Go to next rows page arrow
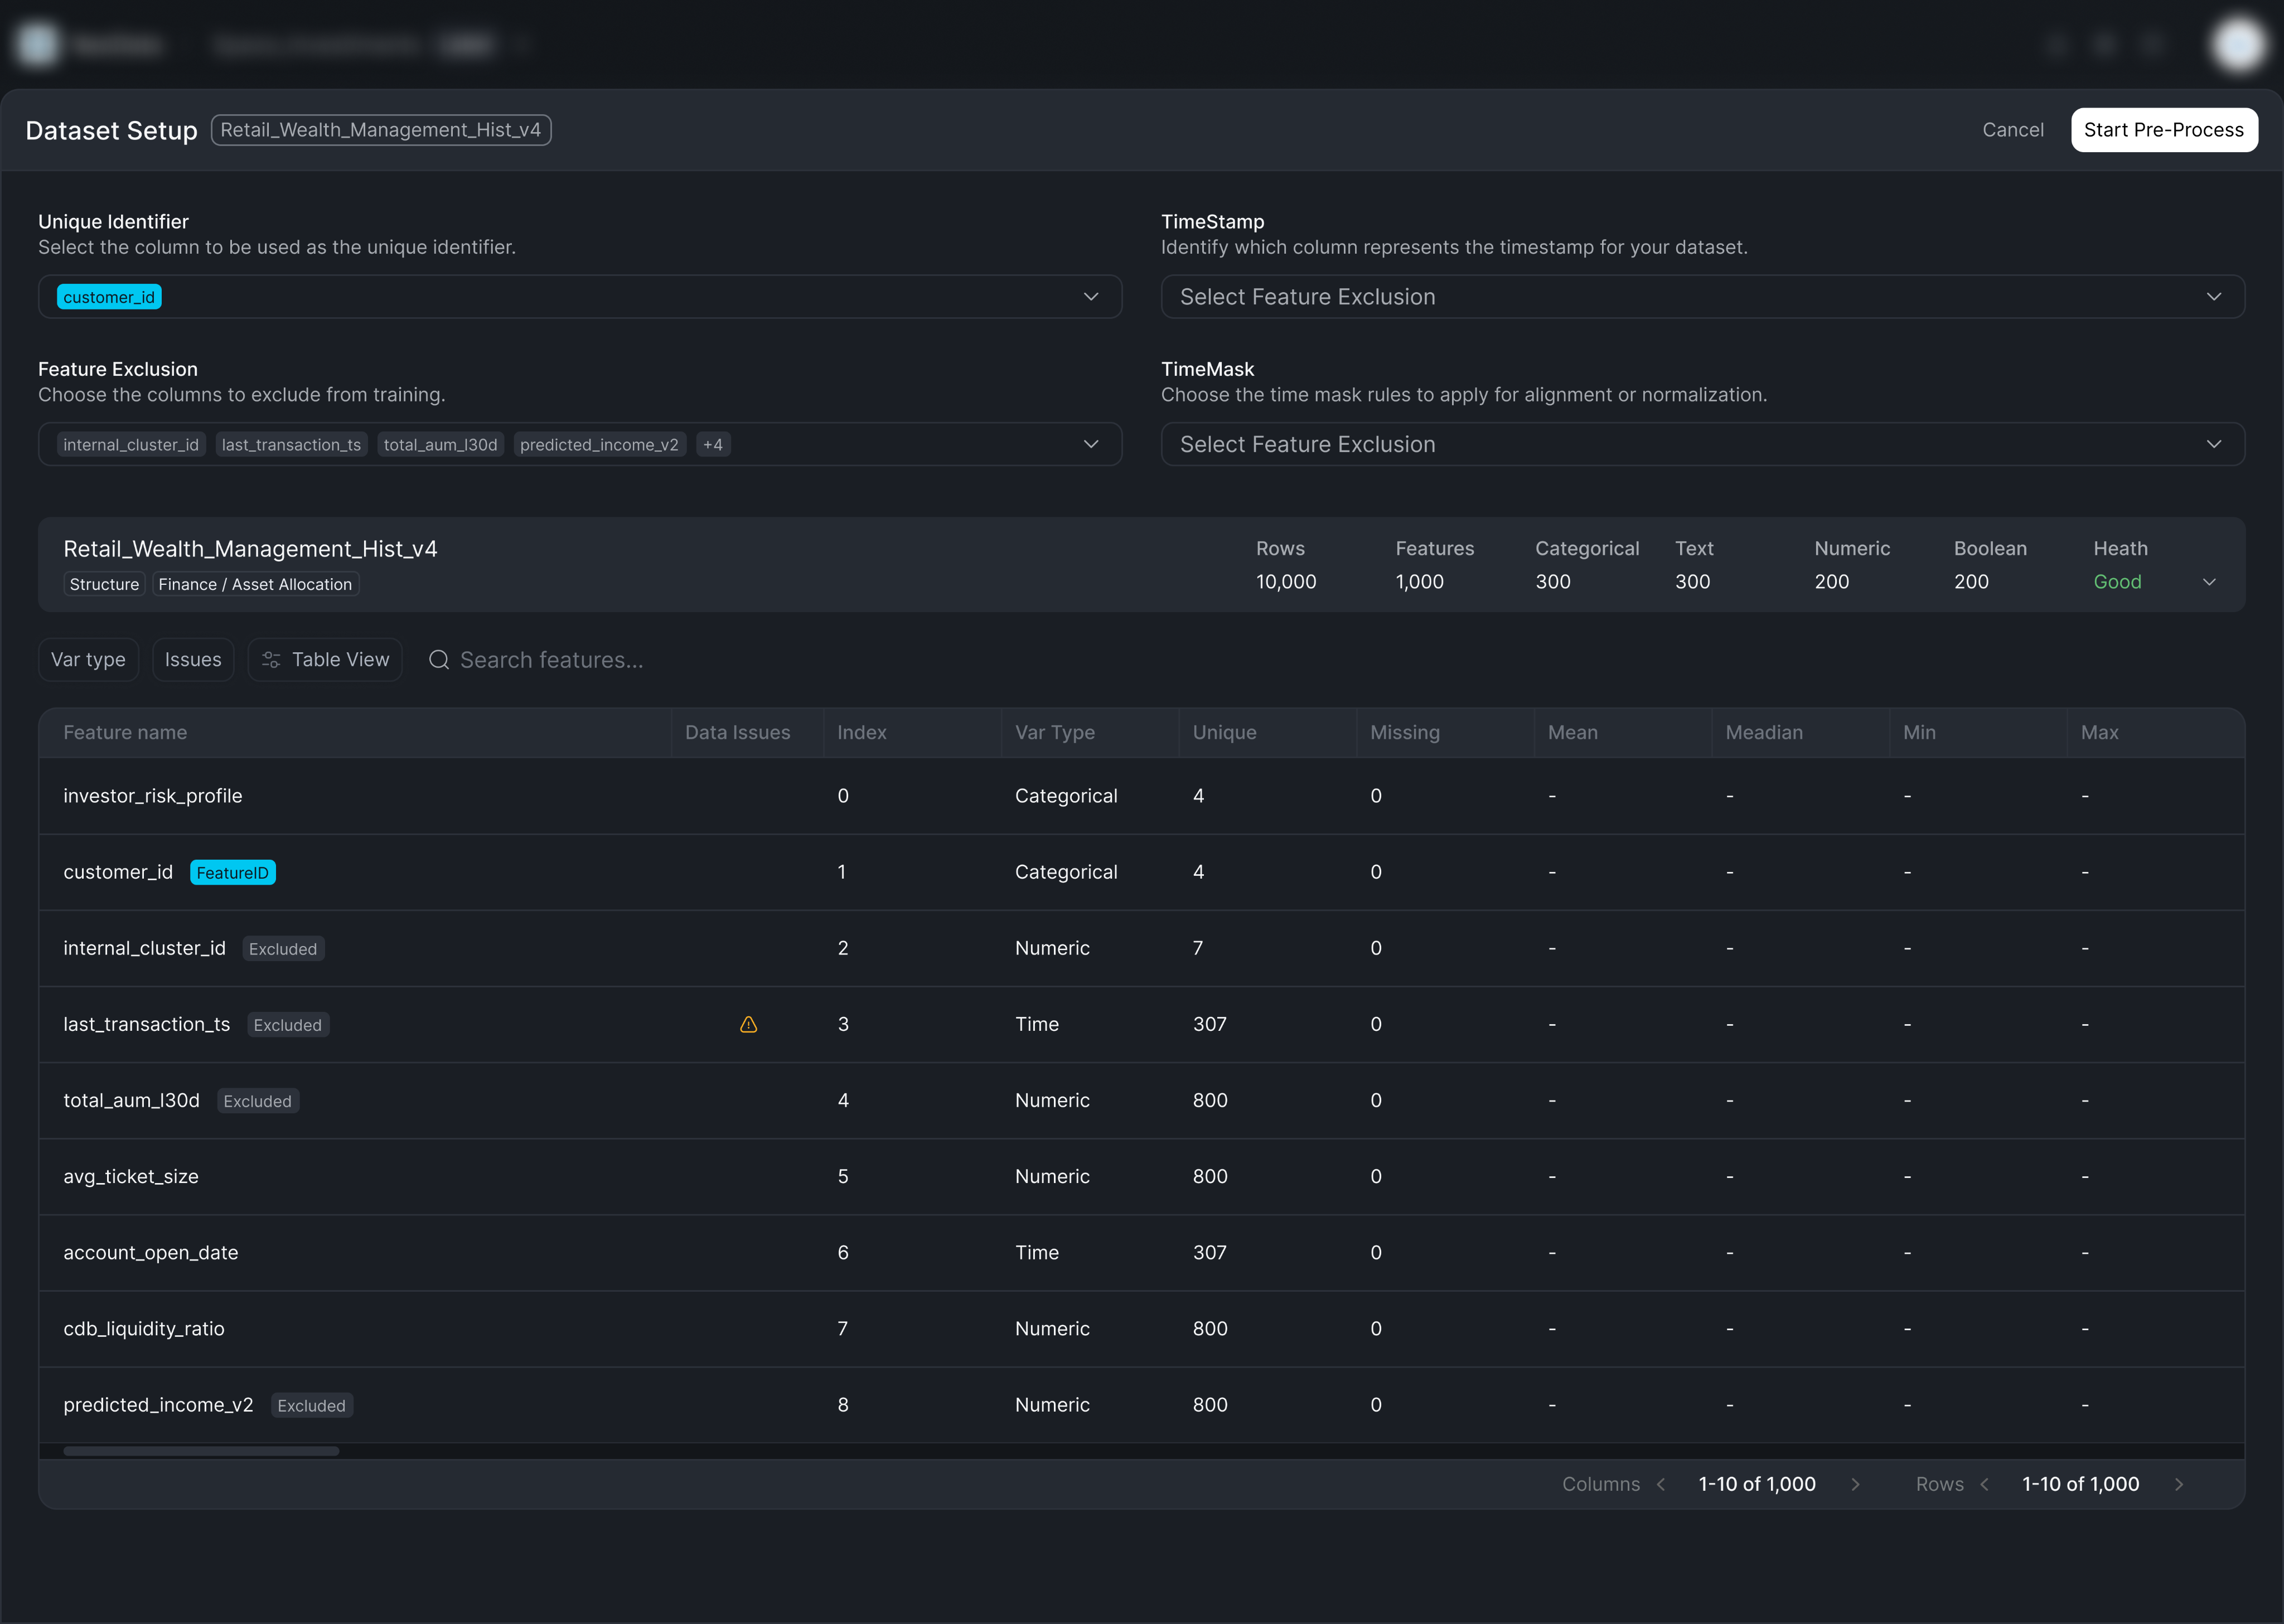The height and width of the screenshot is (1624, 2284). [x=2179, y=1484]
